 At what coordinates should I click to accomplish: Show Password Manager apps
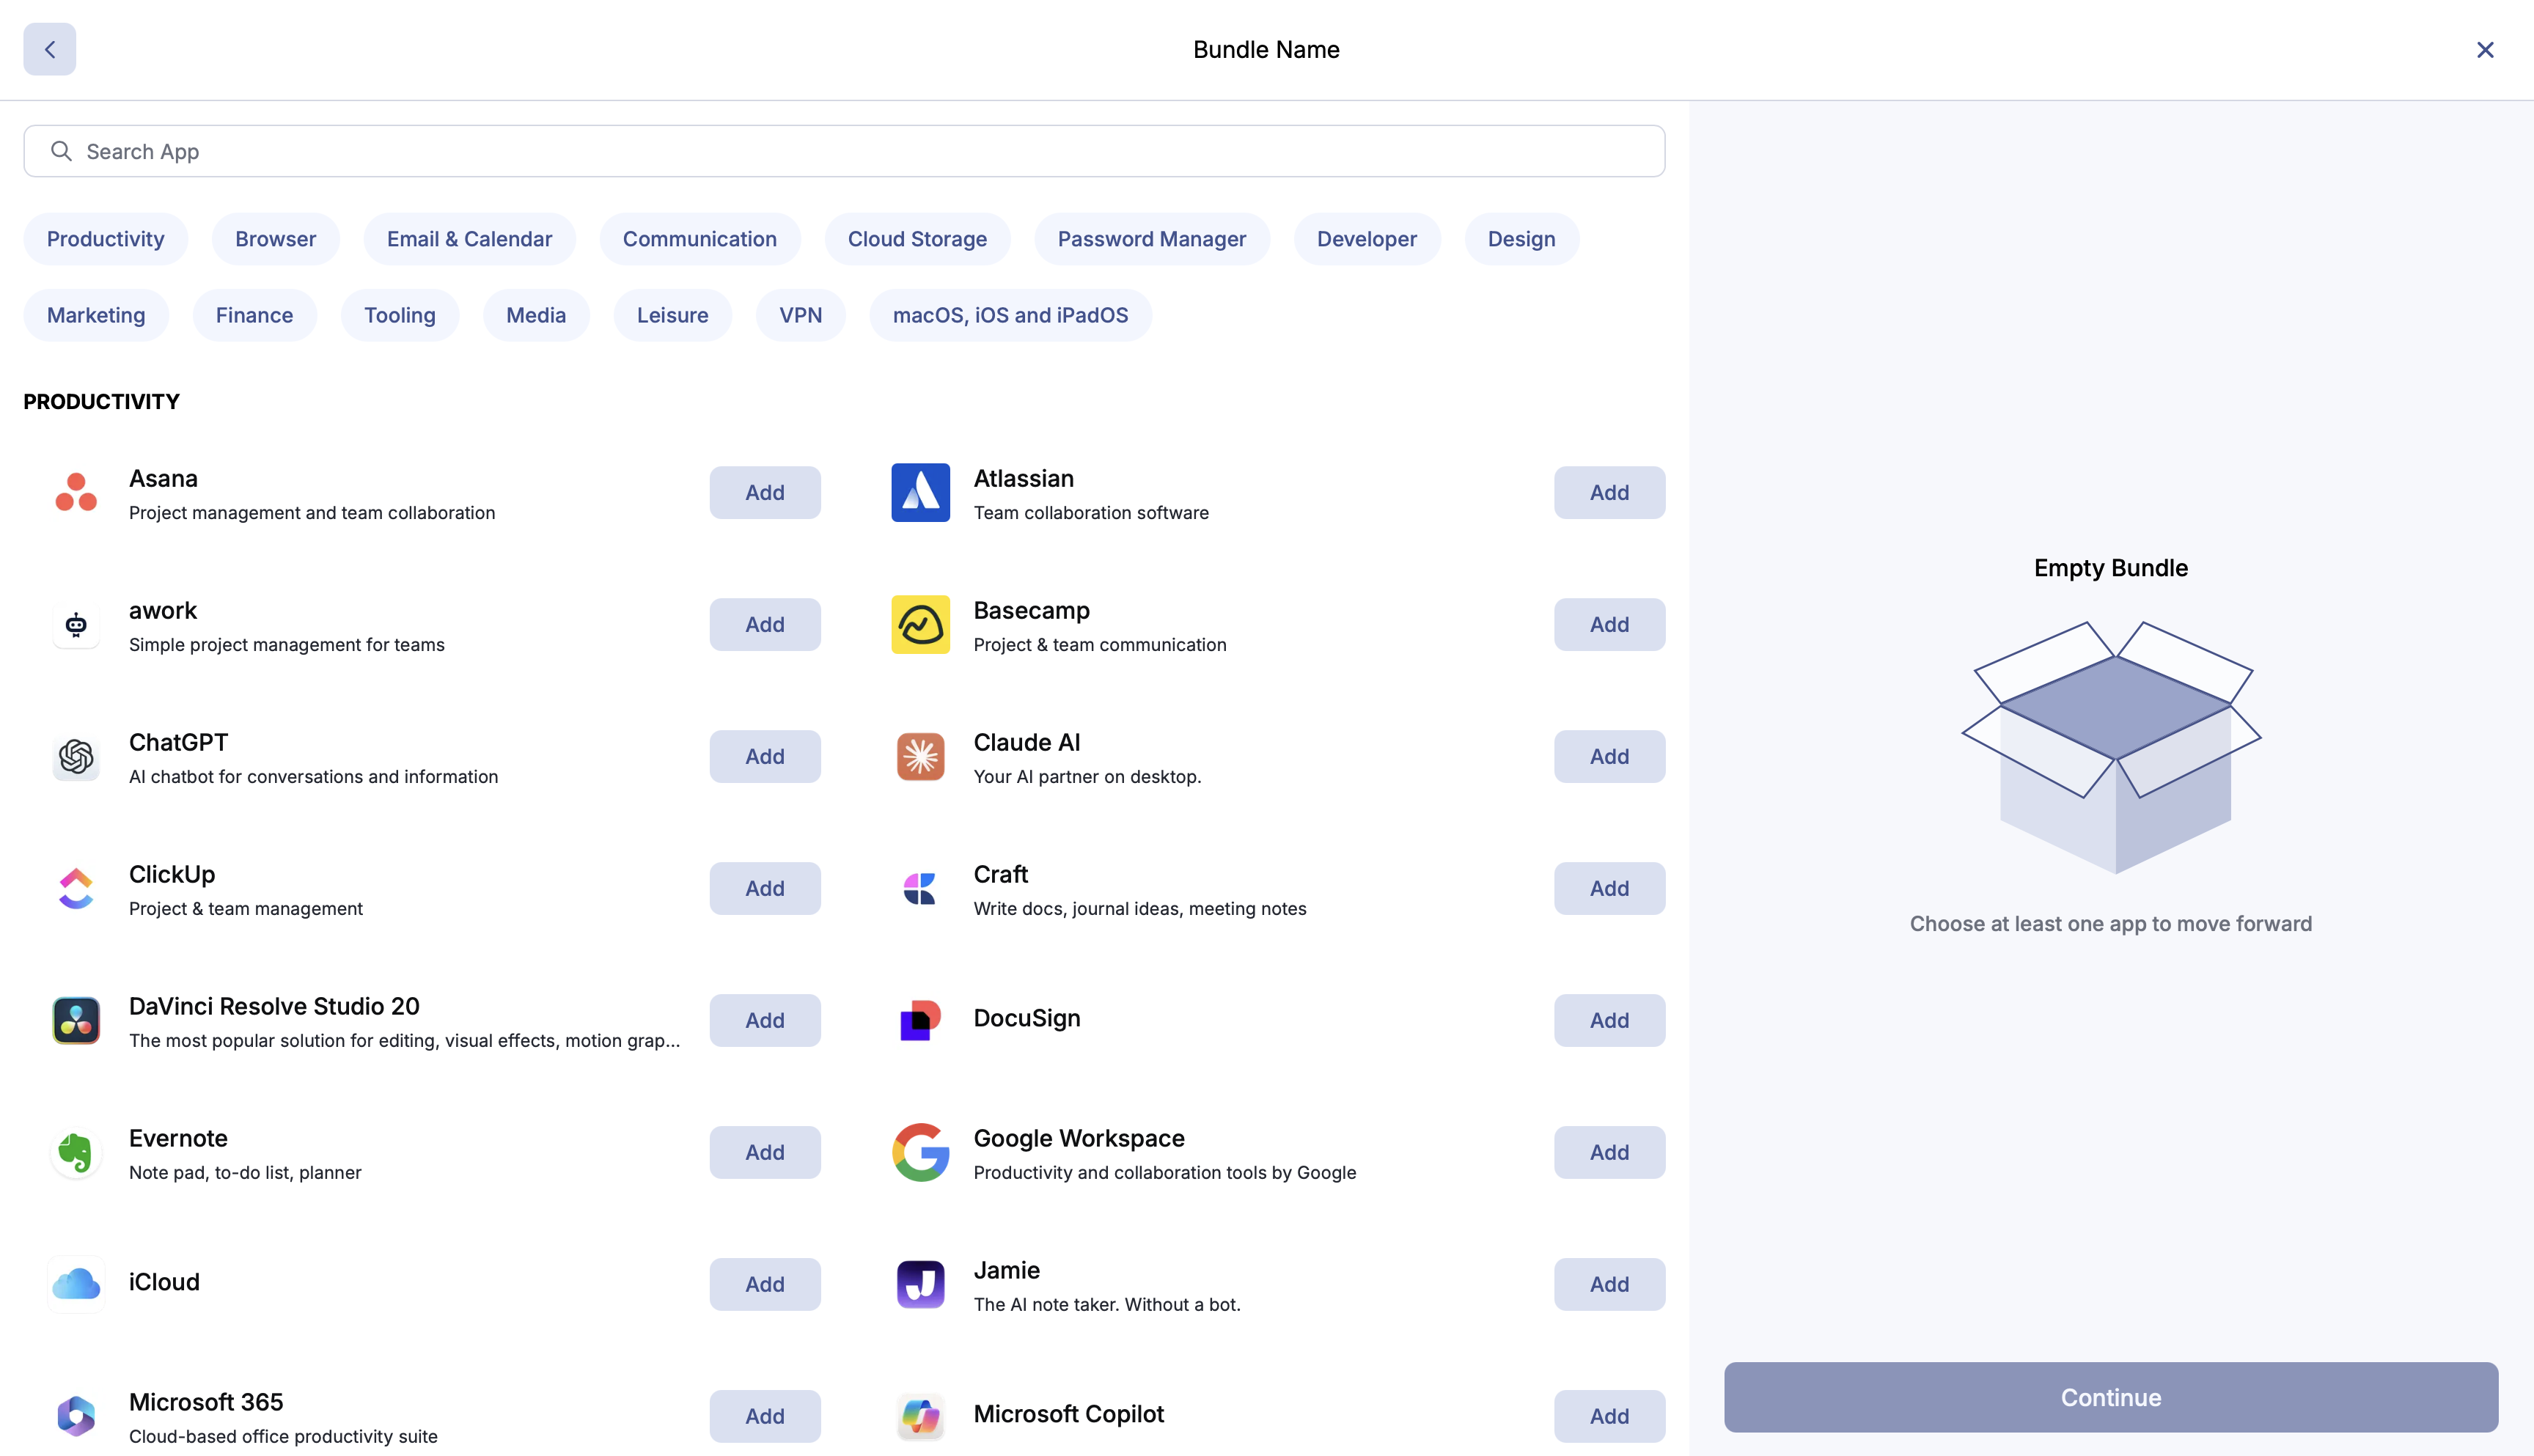(1152, 239)
